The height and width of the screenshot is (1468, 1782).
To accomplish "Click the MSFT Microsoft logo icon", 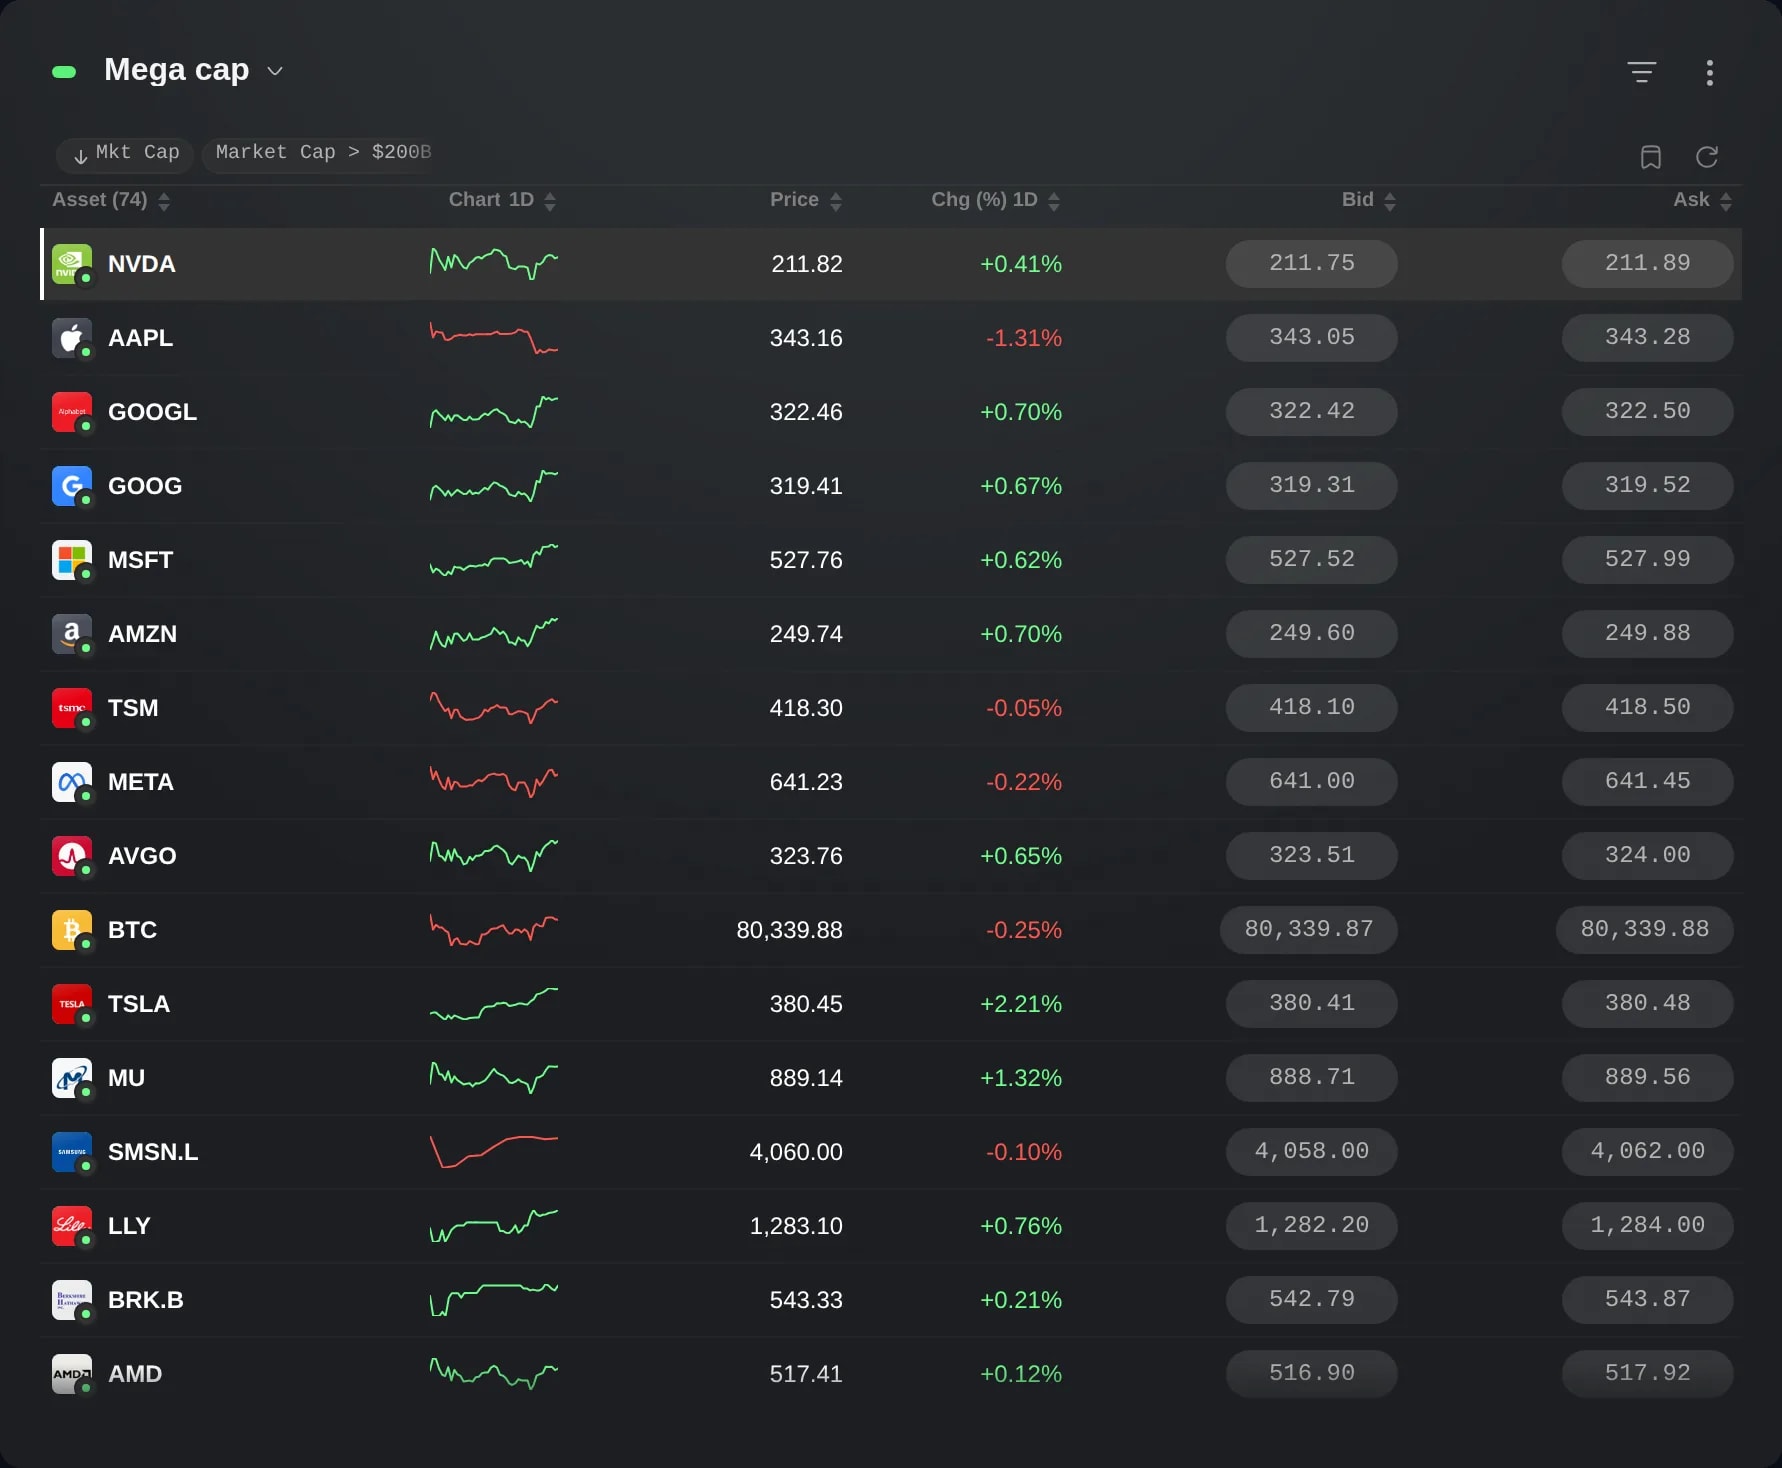I will [72, 560].
